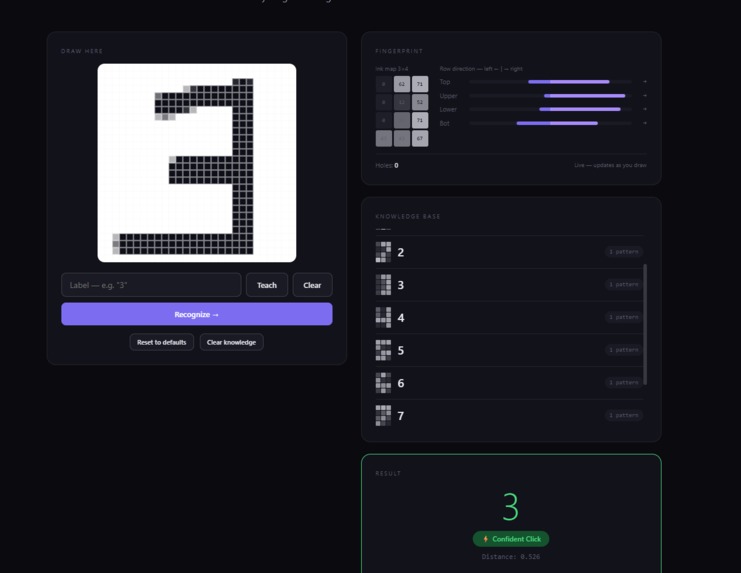Click the pattern thumbnail for digit 6

tap(383, 383)
